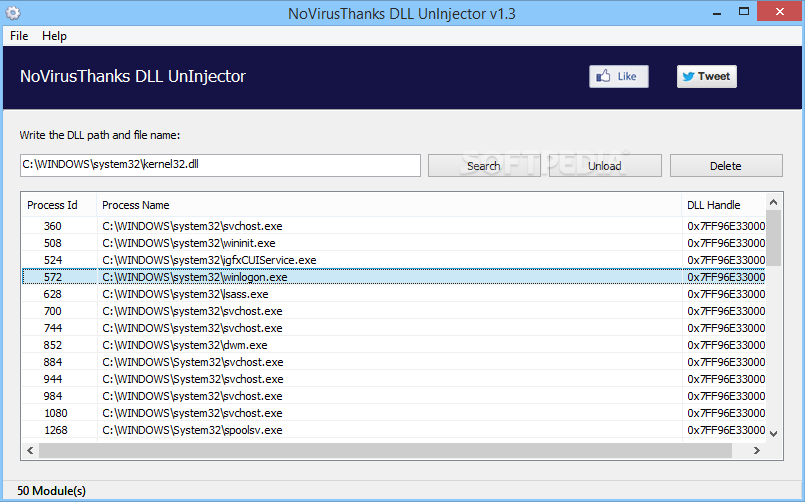Click Process Id cell 572

53,277
